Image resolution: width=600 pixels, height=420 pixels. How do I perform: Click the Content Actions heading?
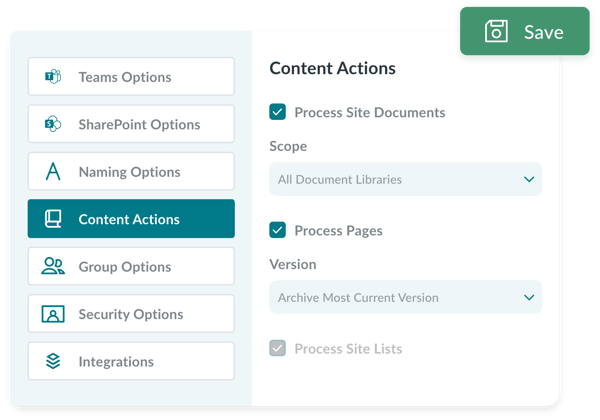pos(333,68)
